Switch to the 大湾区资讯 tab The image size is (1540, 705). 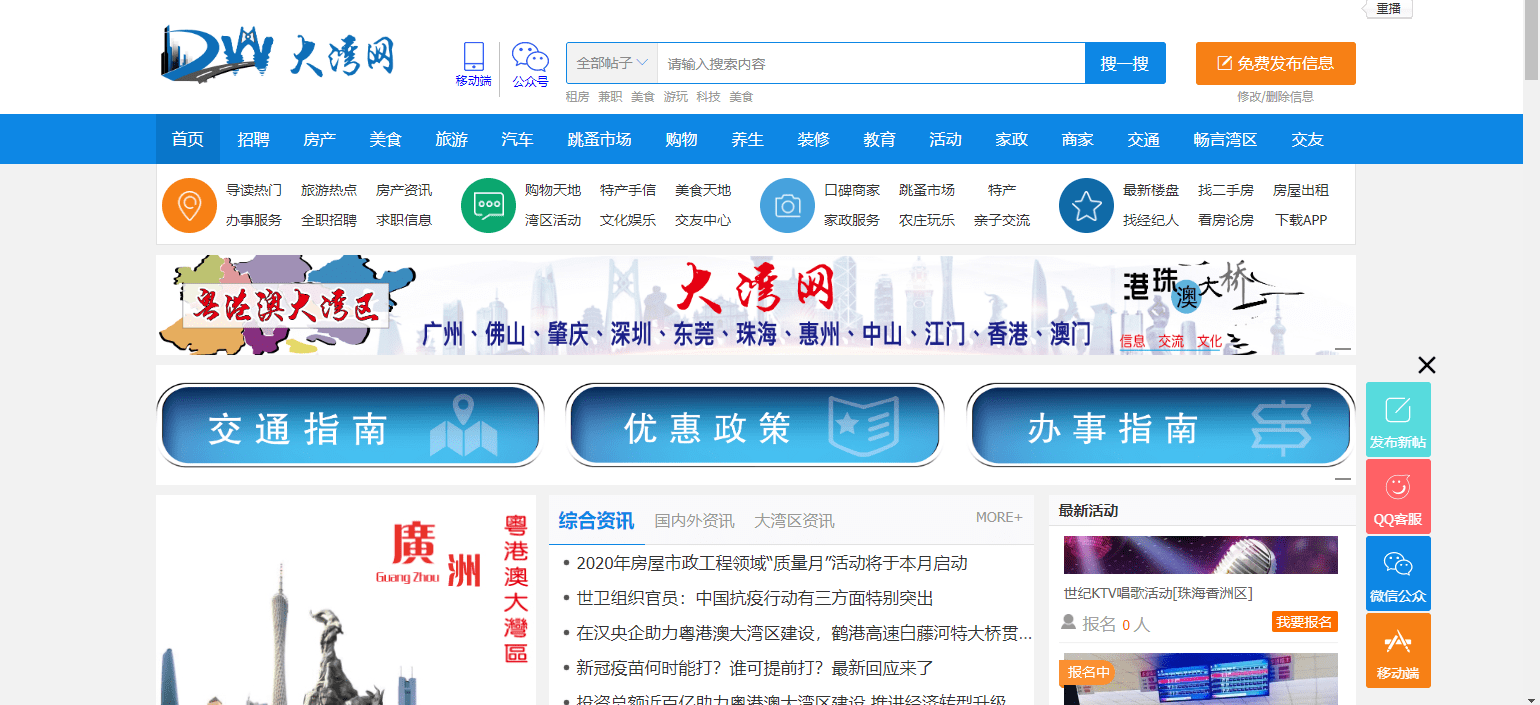pos(793,520)
